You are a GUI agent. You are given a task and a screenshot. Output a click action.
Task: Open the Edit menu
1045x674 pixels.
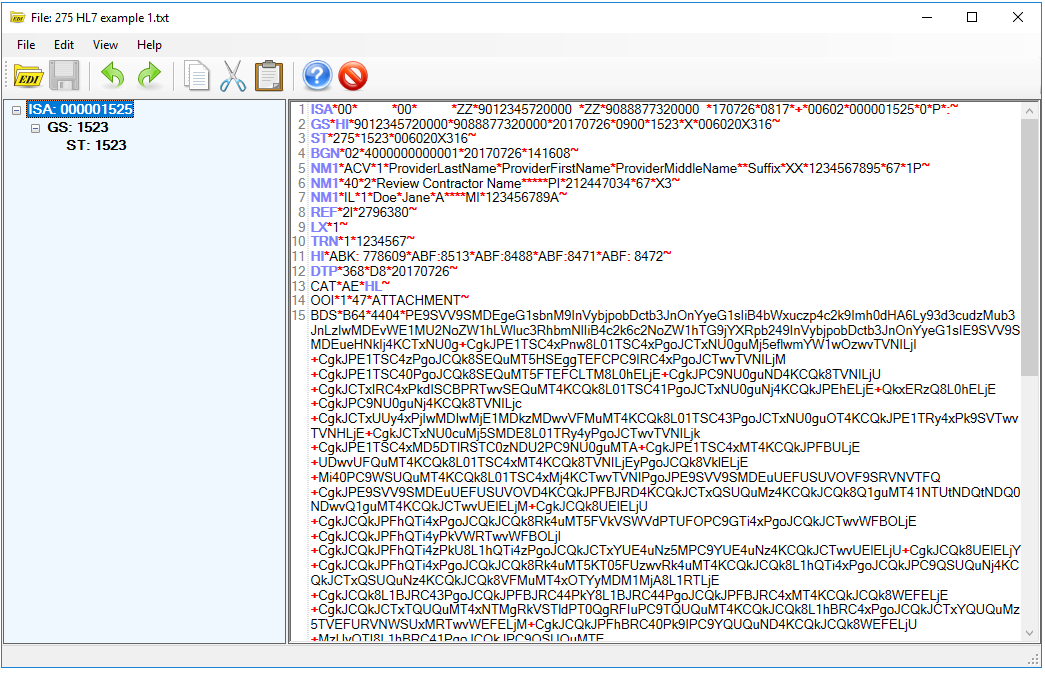(x=64, y=45)
